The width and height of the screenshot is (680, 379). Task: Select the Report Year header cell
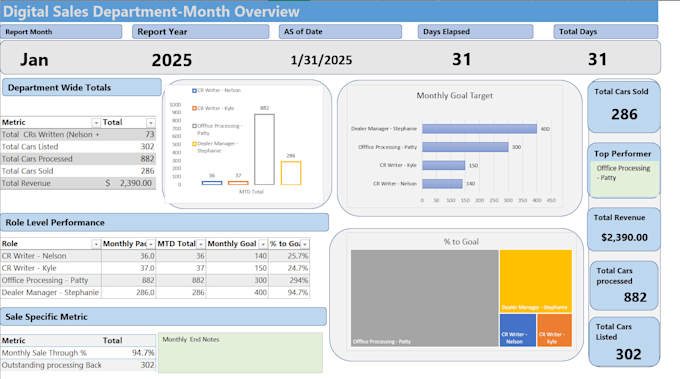(x=200, y=32)
